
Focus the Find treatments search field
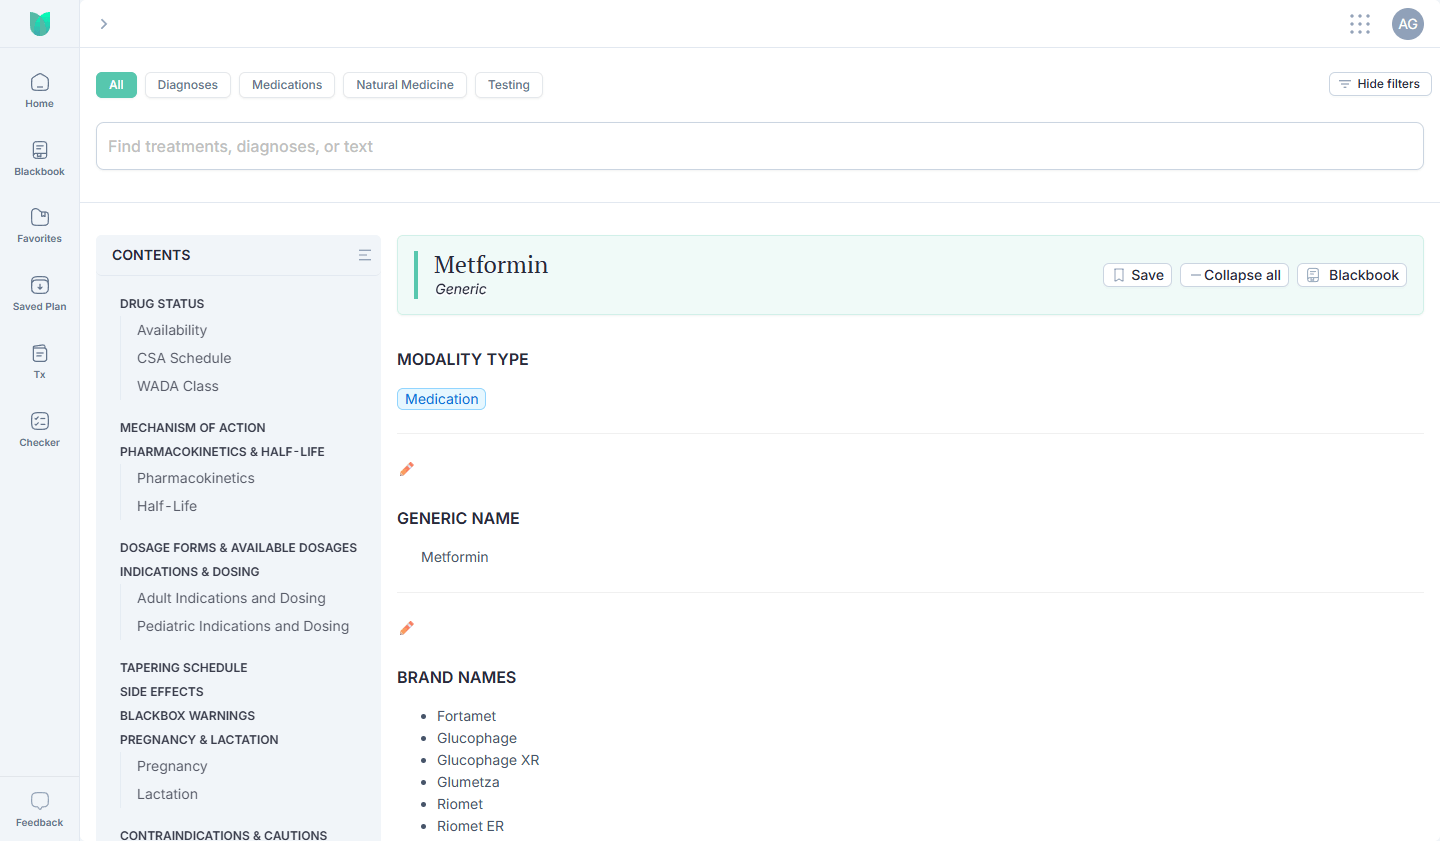click(x=760, y=146)
